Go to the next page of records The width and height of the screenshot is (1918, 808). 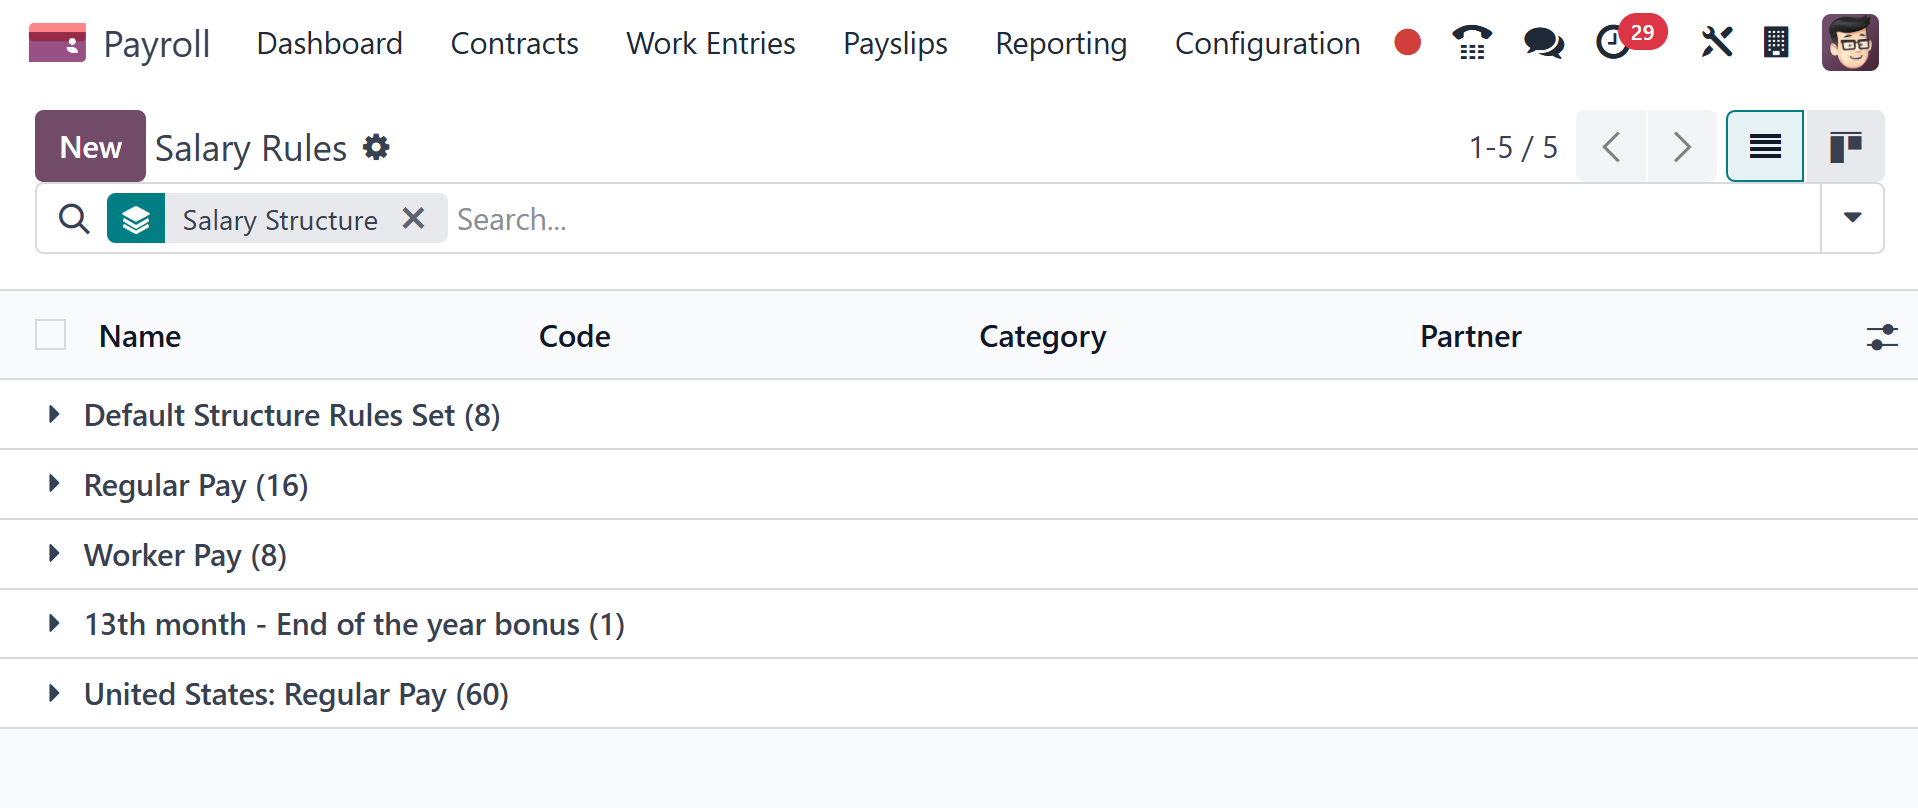(x=1682, y=146)
